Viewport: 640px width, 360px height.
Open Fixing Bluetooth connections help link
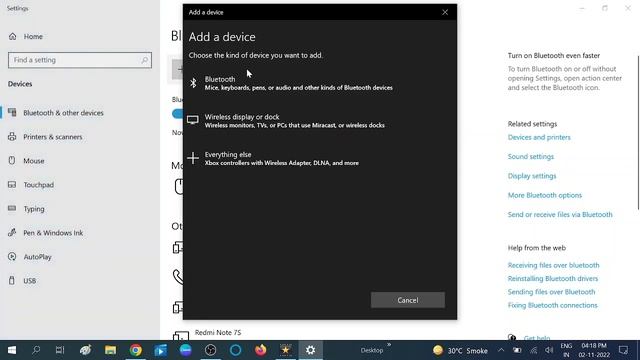tap(552, 305)
